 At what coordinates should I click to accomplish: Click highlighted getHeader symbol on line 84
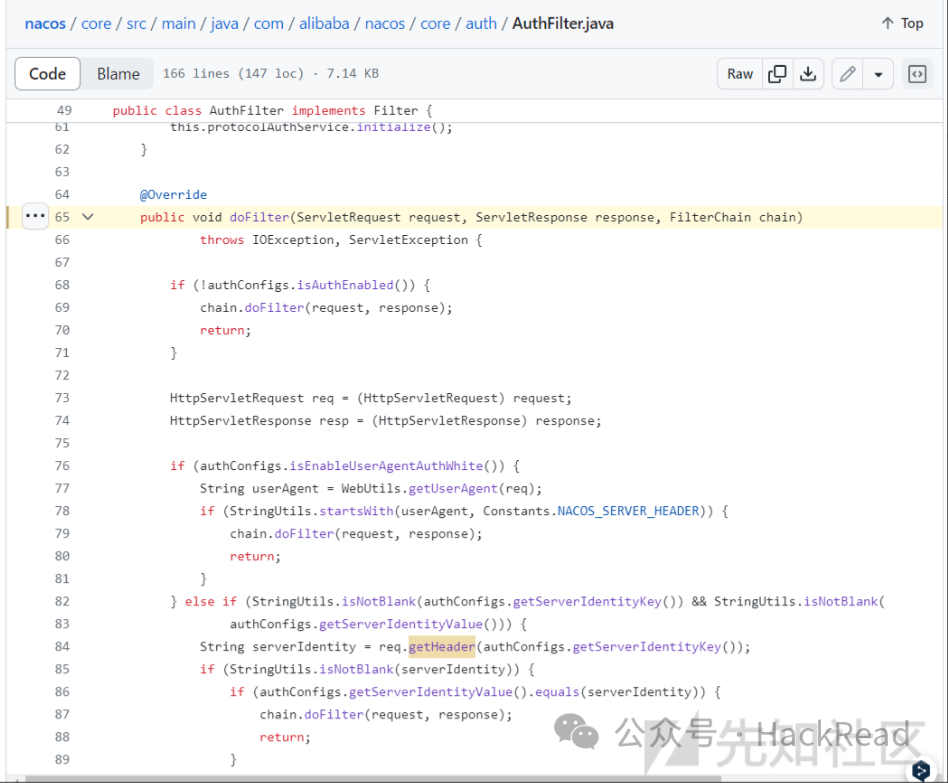coord(442,646)
